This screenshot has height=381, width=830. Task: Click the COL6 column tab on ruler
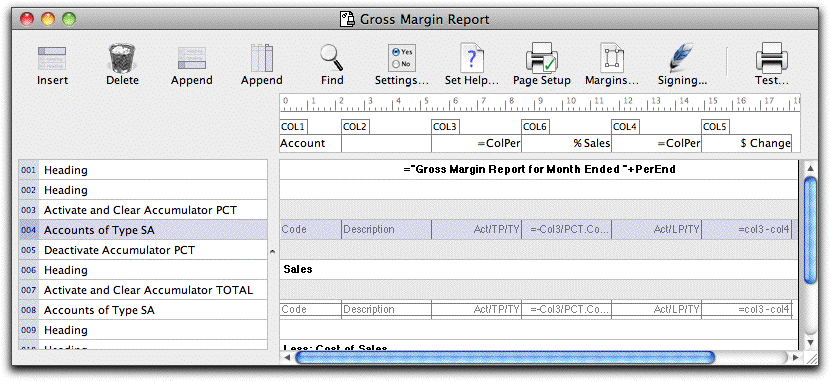pos(535,127)
